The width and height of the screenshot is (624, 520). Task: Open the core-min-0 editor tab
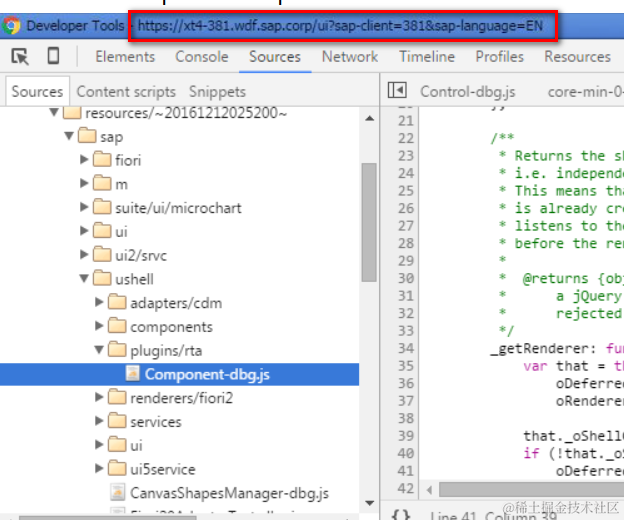coord(585,92)
